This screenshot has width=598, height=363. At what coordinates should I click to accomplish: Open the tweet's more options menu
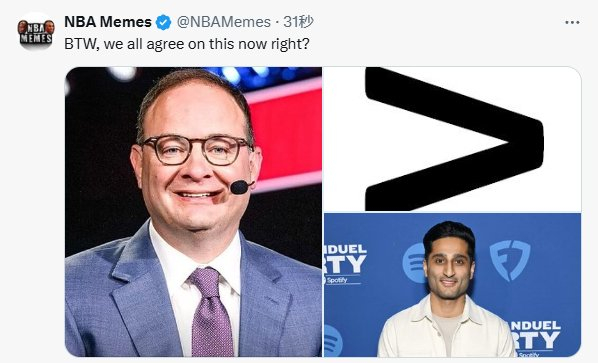point(572,22)
